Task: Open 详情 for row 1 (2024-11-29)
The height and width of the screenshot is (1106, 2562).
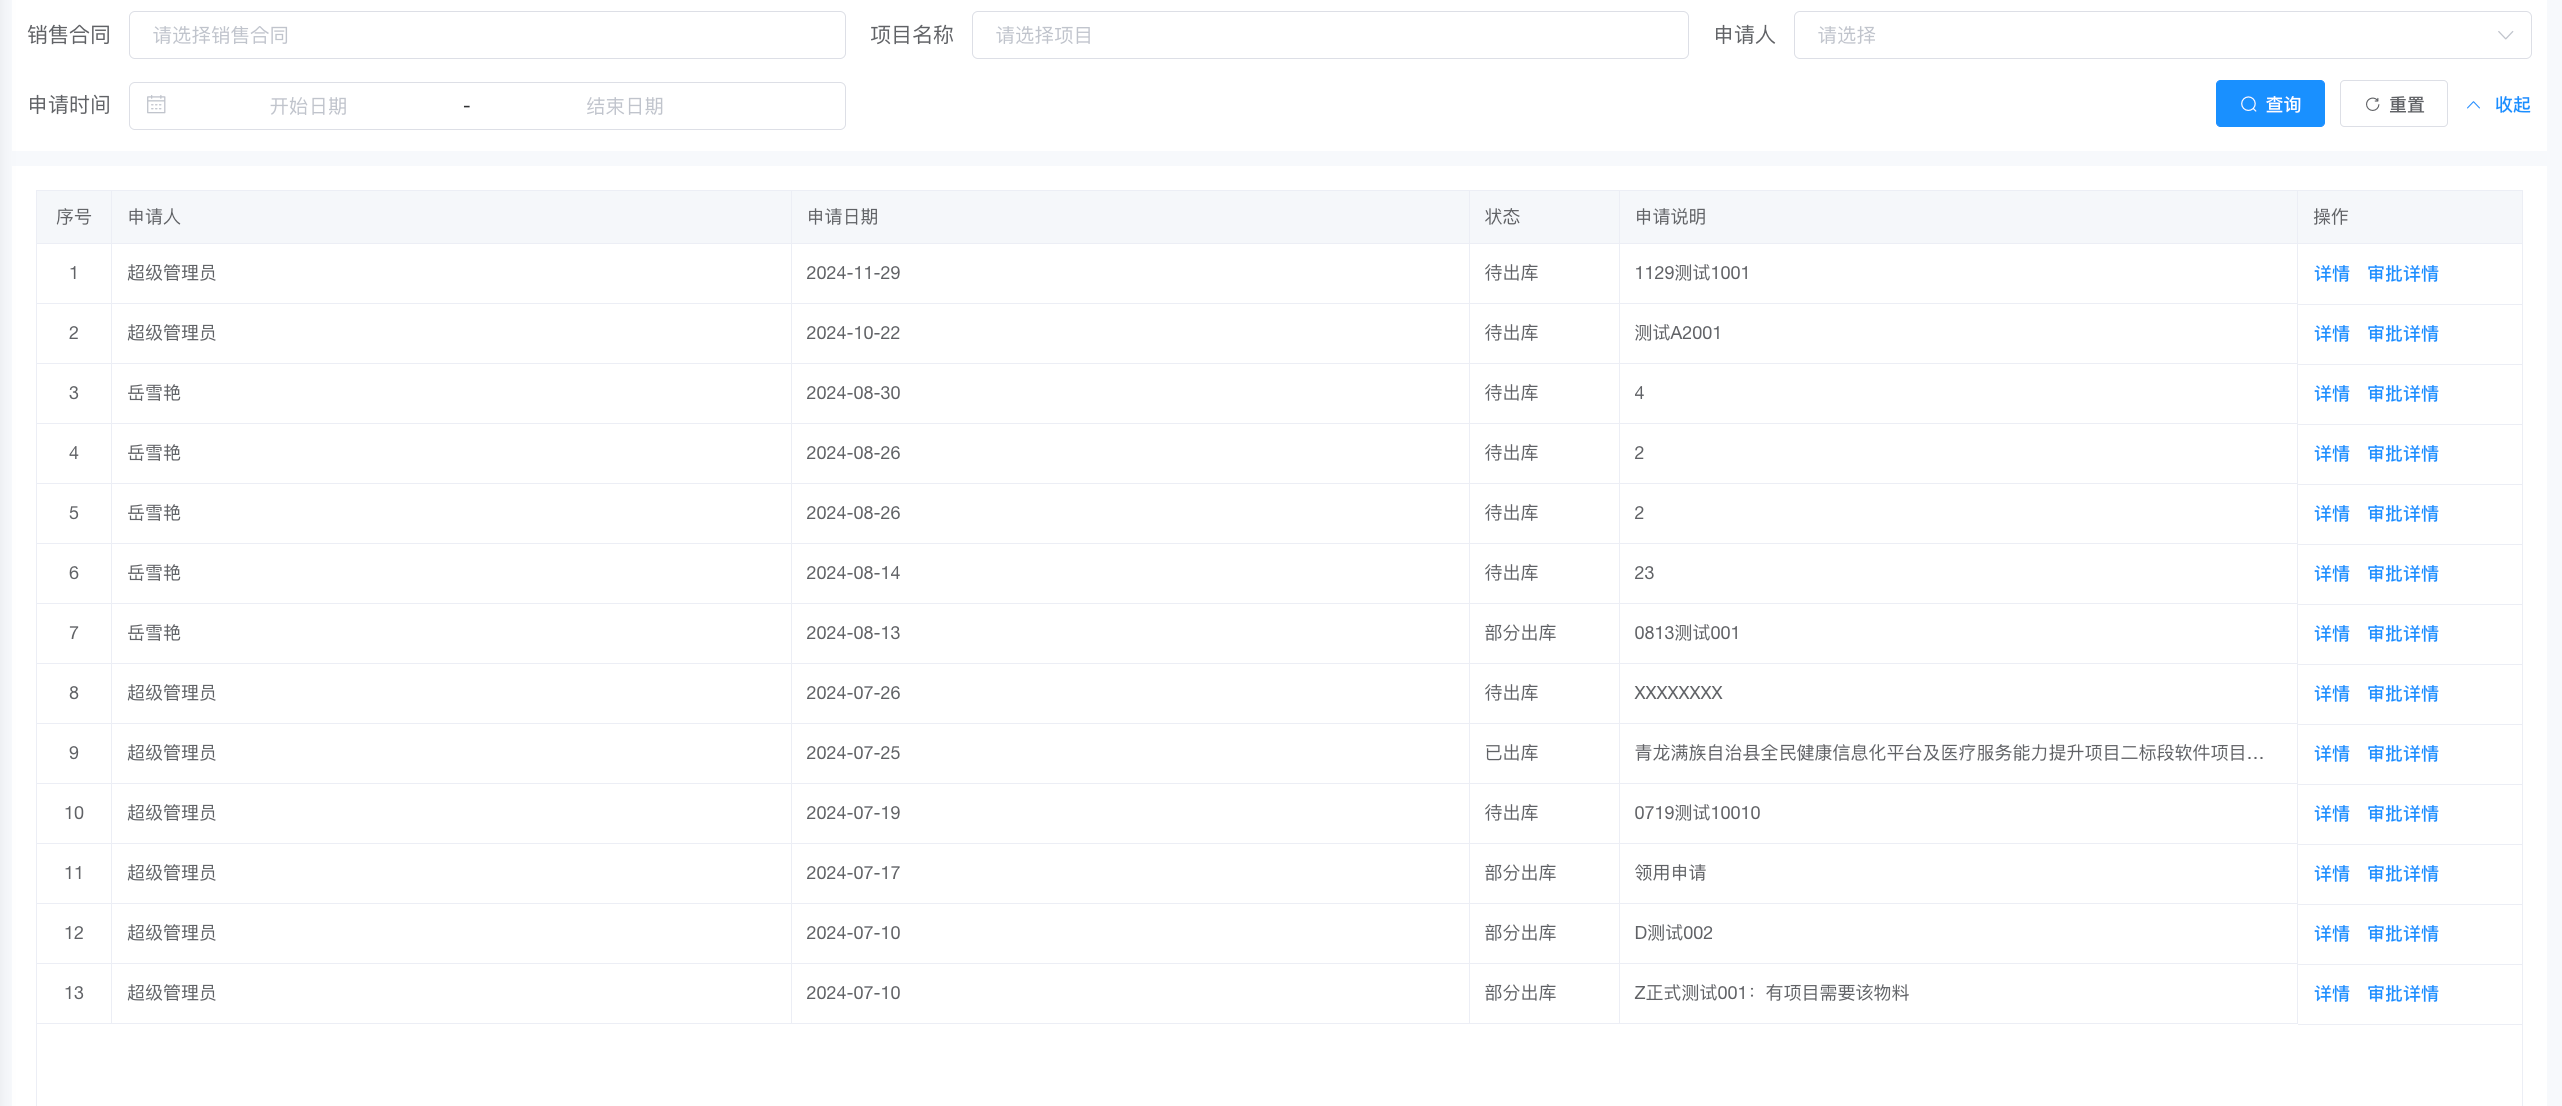Action: click(2331, 273)
